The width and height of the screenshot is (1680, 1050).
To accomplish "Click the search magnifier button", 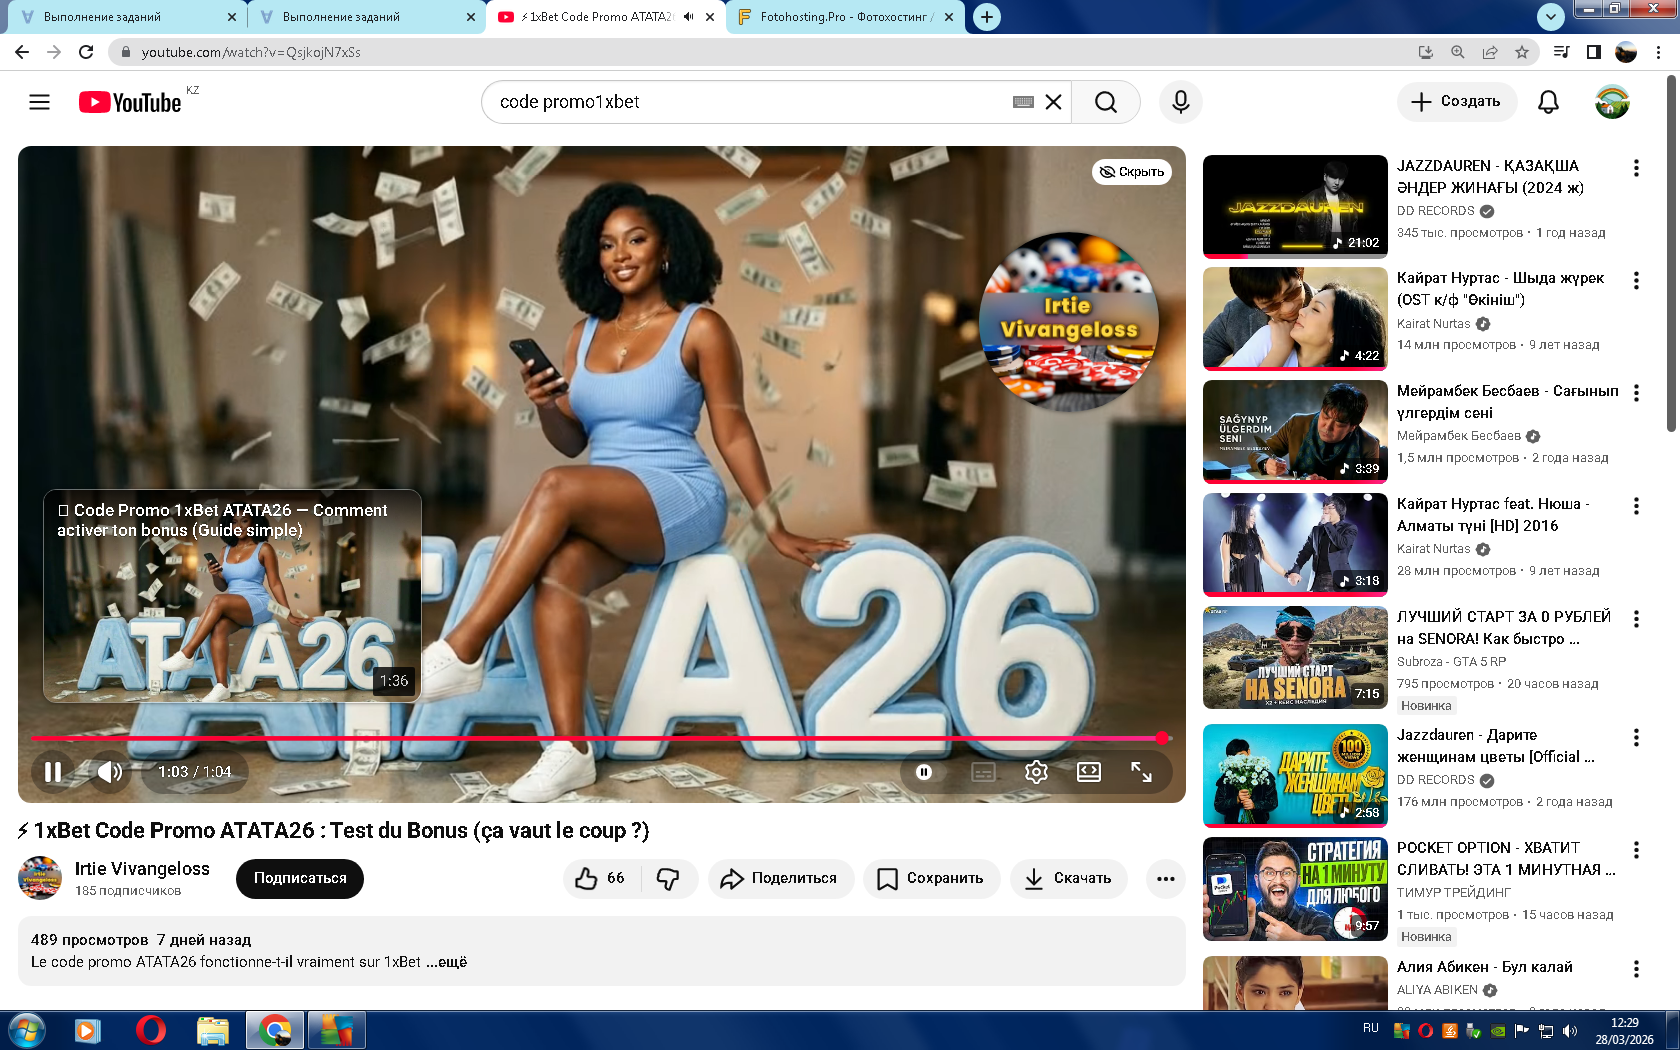I will pyautogui.click(x=1105, y=102).
